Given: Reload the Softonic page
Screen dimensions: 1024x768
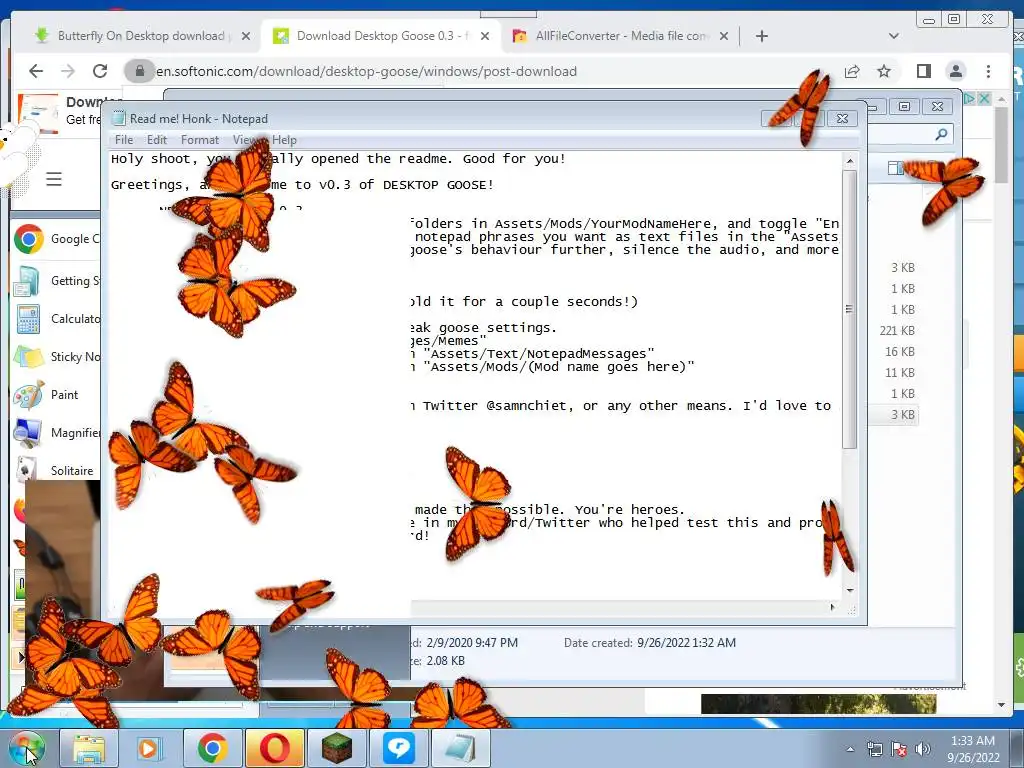Looking at the screenshot, I should coord(99,71).
